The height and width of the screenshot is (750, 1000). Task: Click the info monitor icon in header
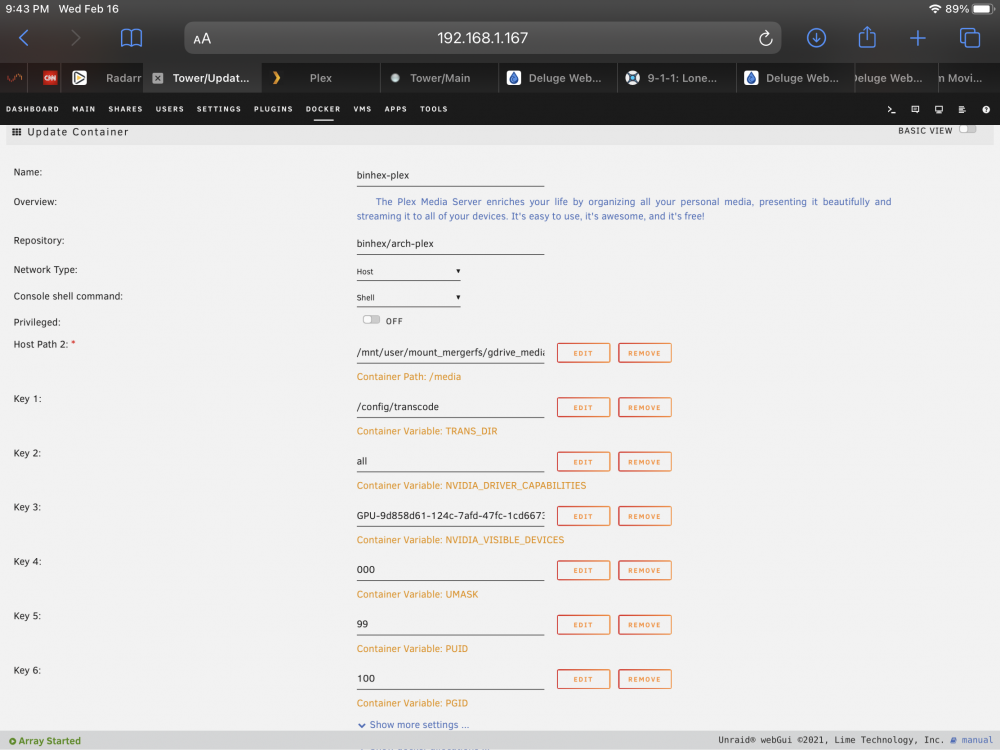[x=939, y=110]
